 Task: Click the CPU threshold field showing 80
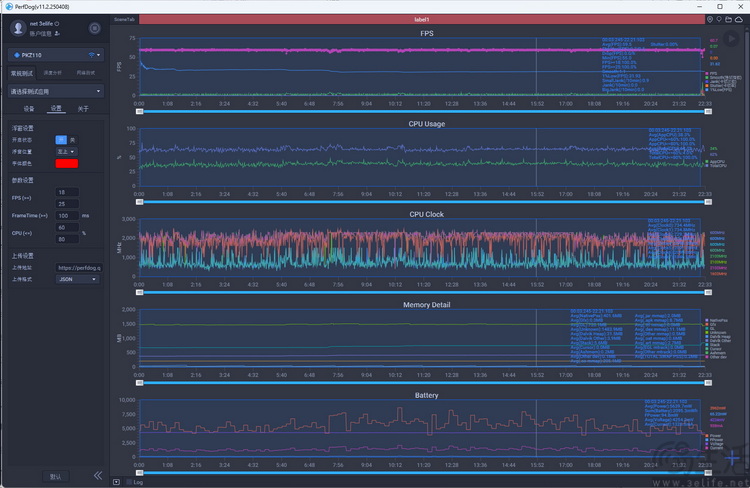[66, 239]
